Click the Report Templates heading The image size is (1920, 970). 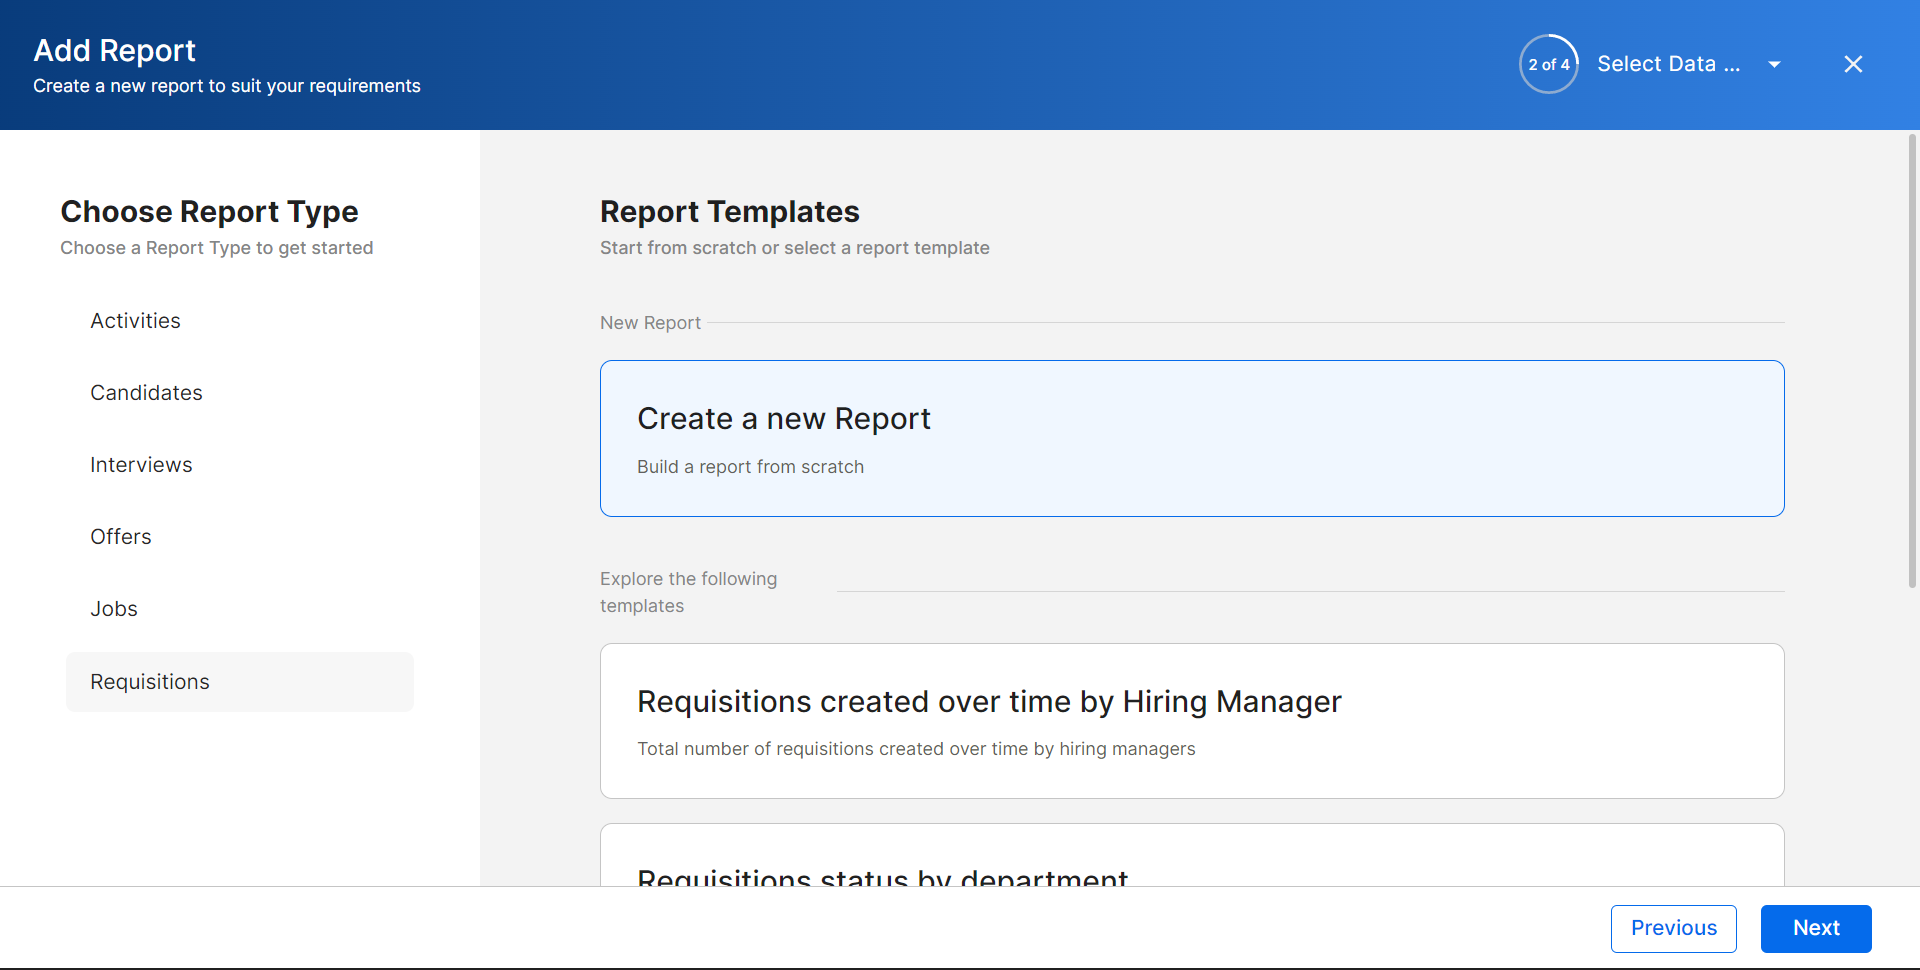coord(729,211)
